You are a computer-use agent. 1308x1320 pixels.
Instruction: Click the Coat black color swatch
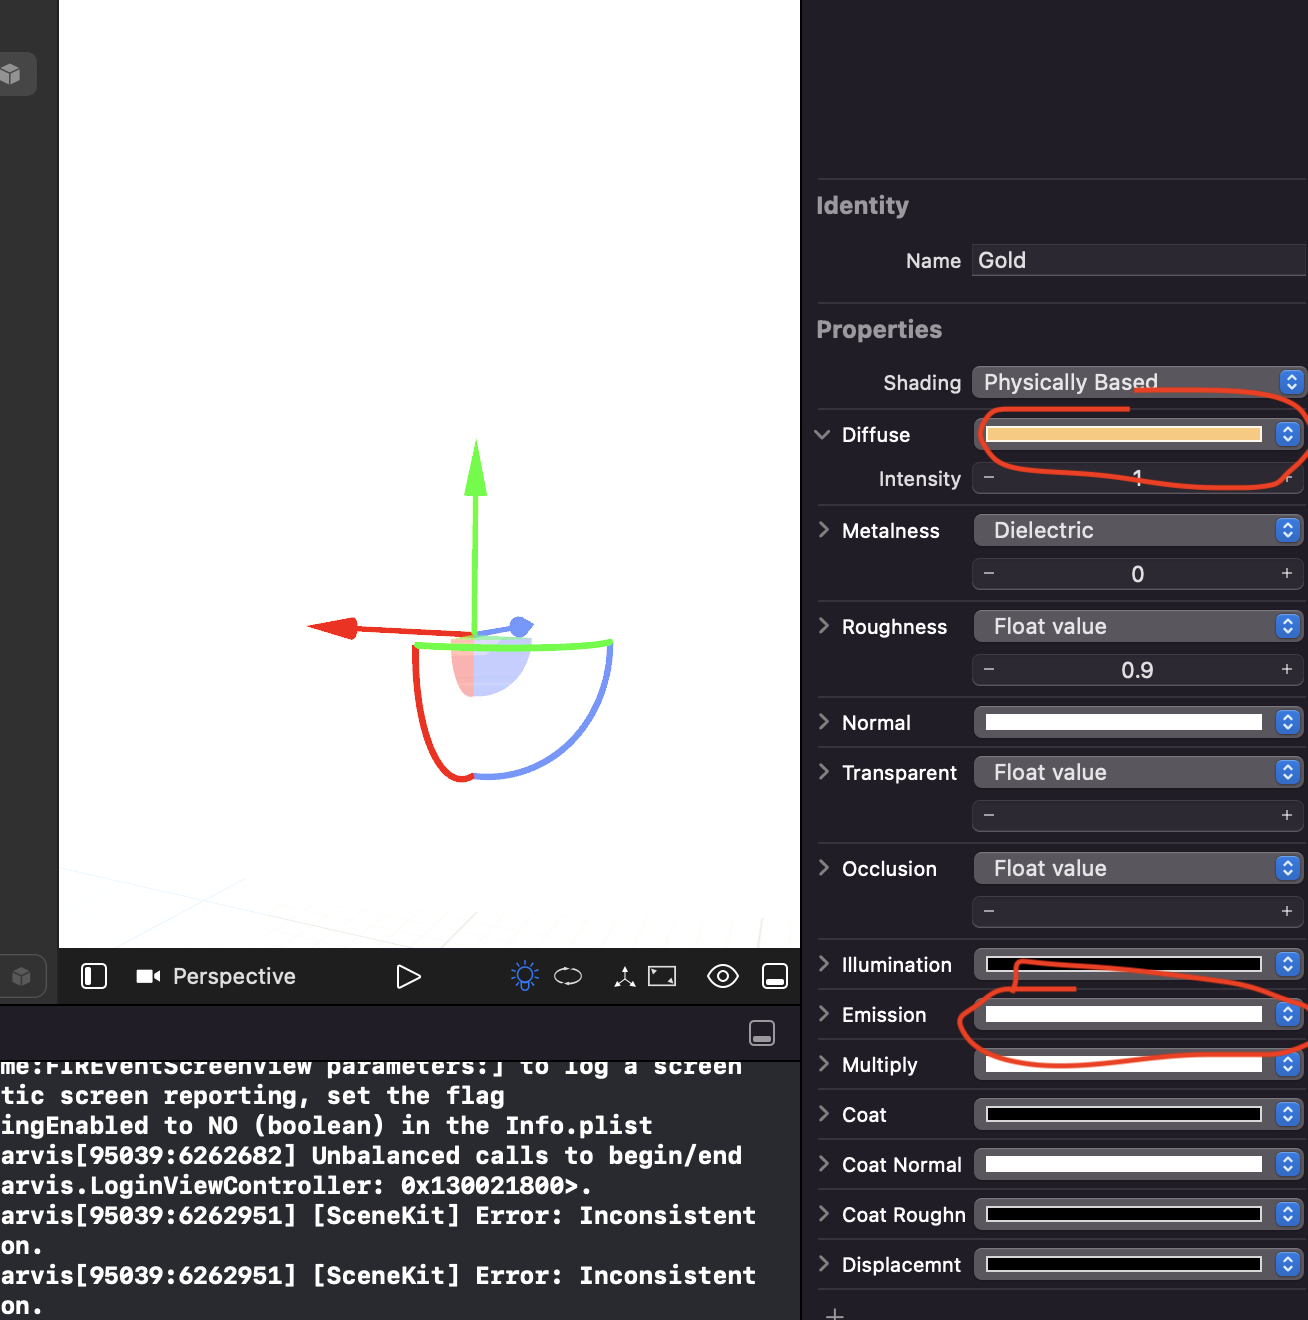[x=1124, y=1114]
